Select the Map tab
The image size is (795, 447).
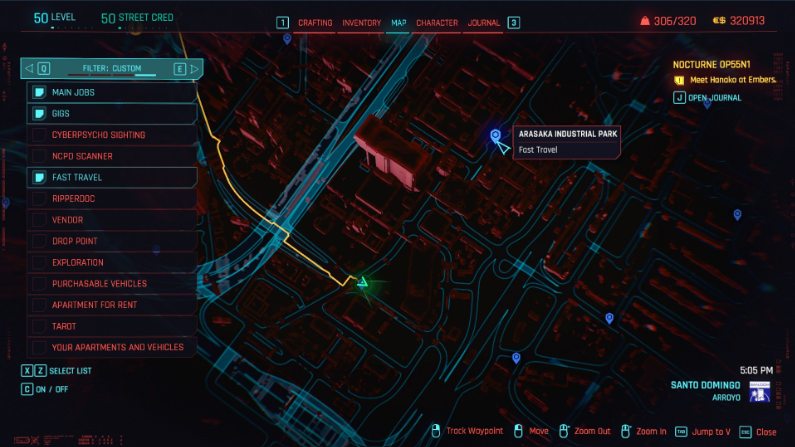tap(399, 23)
